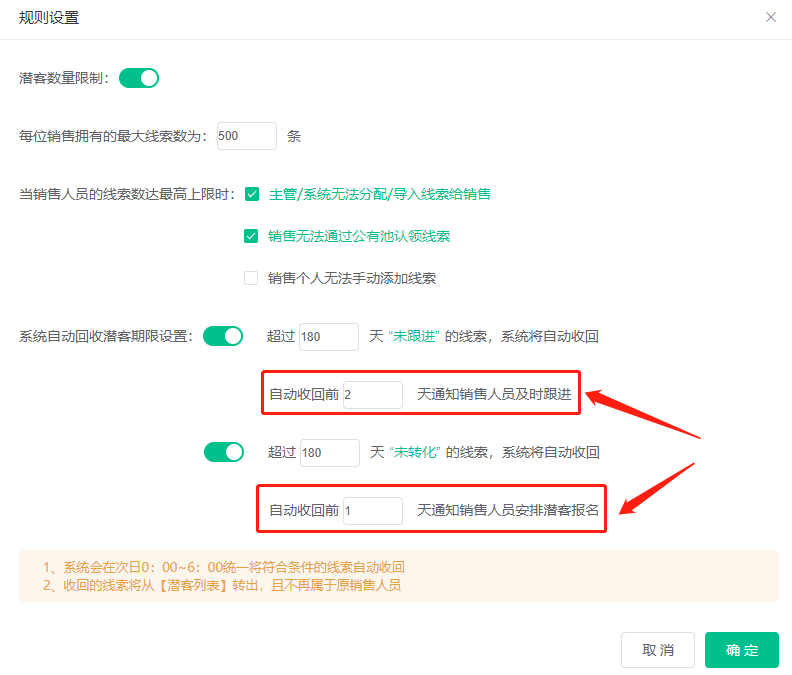Click the notify-days input before 及时跟进
This screenshot has width=792, height=675.
pos(372,395)
